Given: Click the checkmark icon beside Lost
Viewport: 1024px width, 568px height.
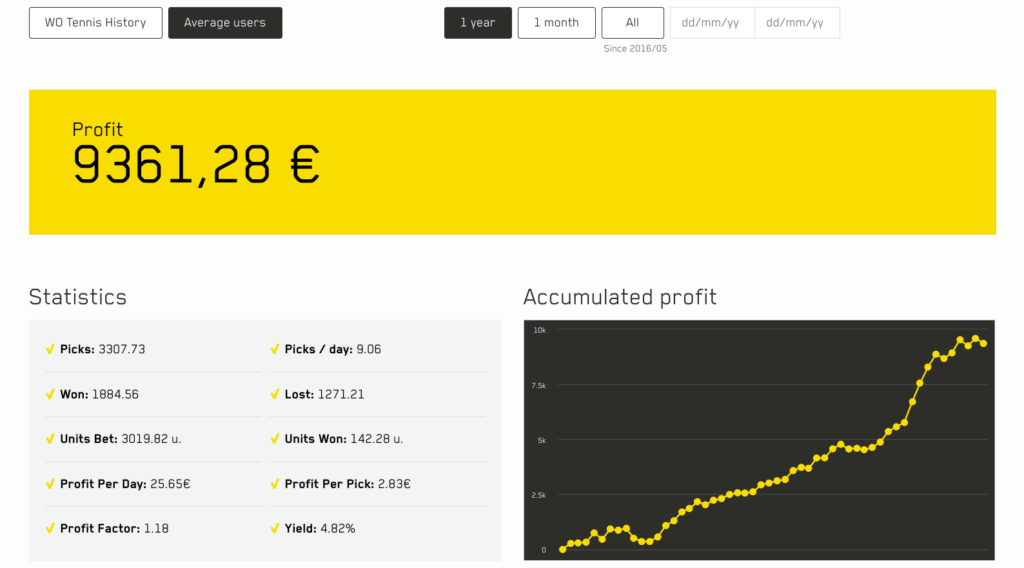Looking at the screenshot, I should tap(275, 394).
